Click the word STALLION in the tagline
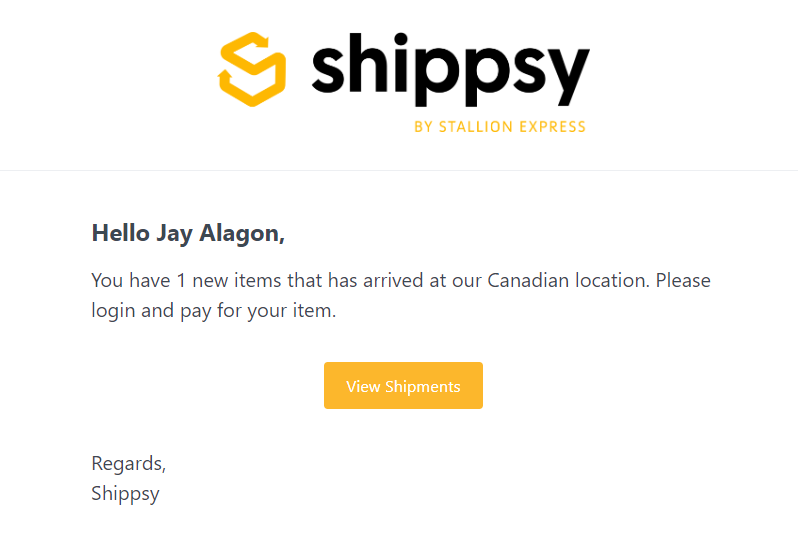 (x=476, y=127)
